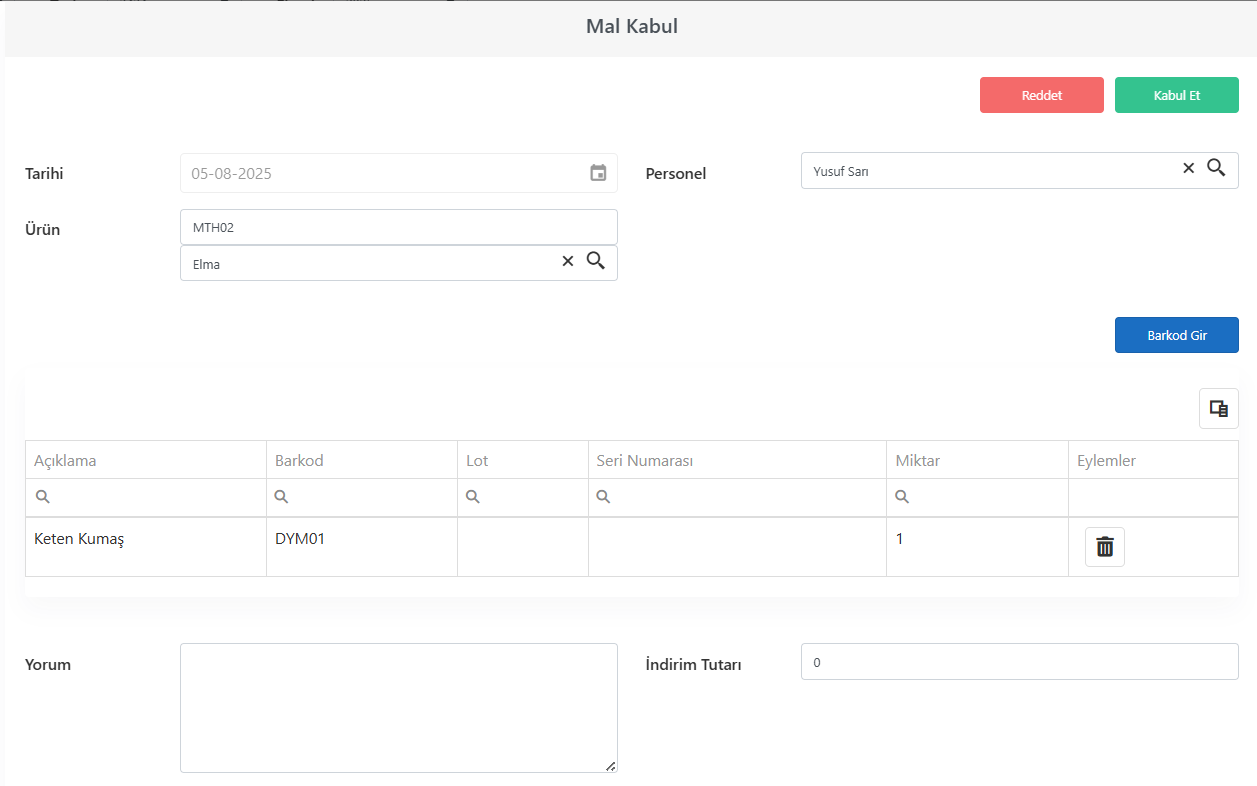Click the Miktar filter search icon

pyautogui.click(x=902, y=497)
